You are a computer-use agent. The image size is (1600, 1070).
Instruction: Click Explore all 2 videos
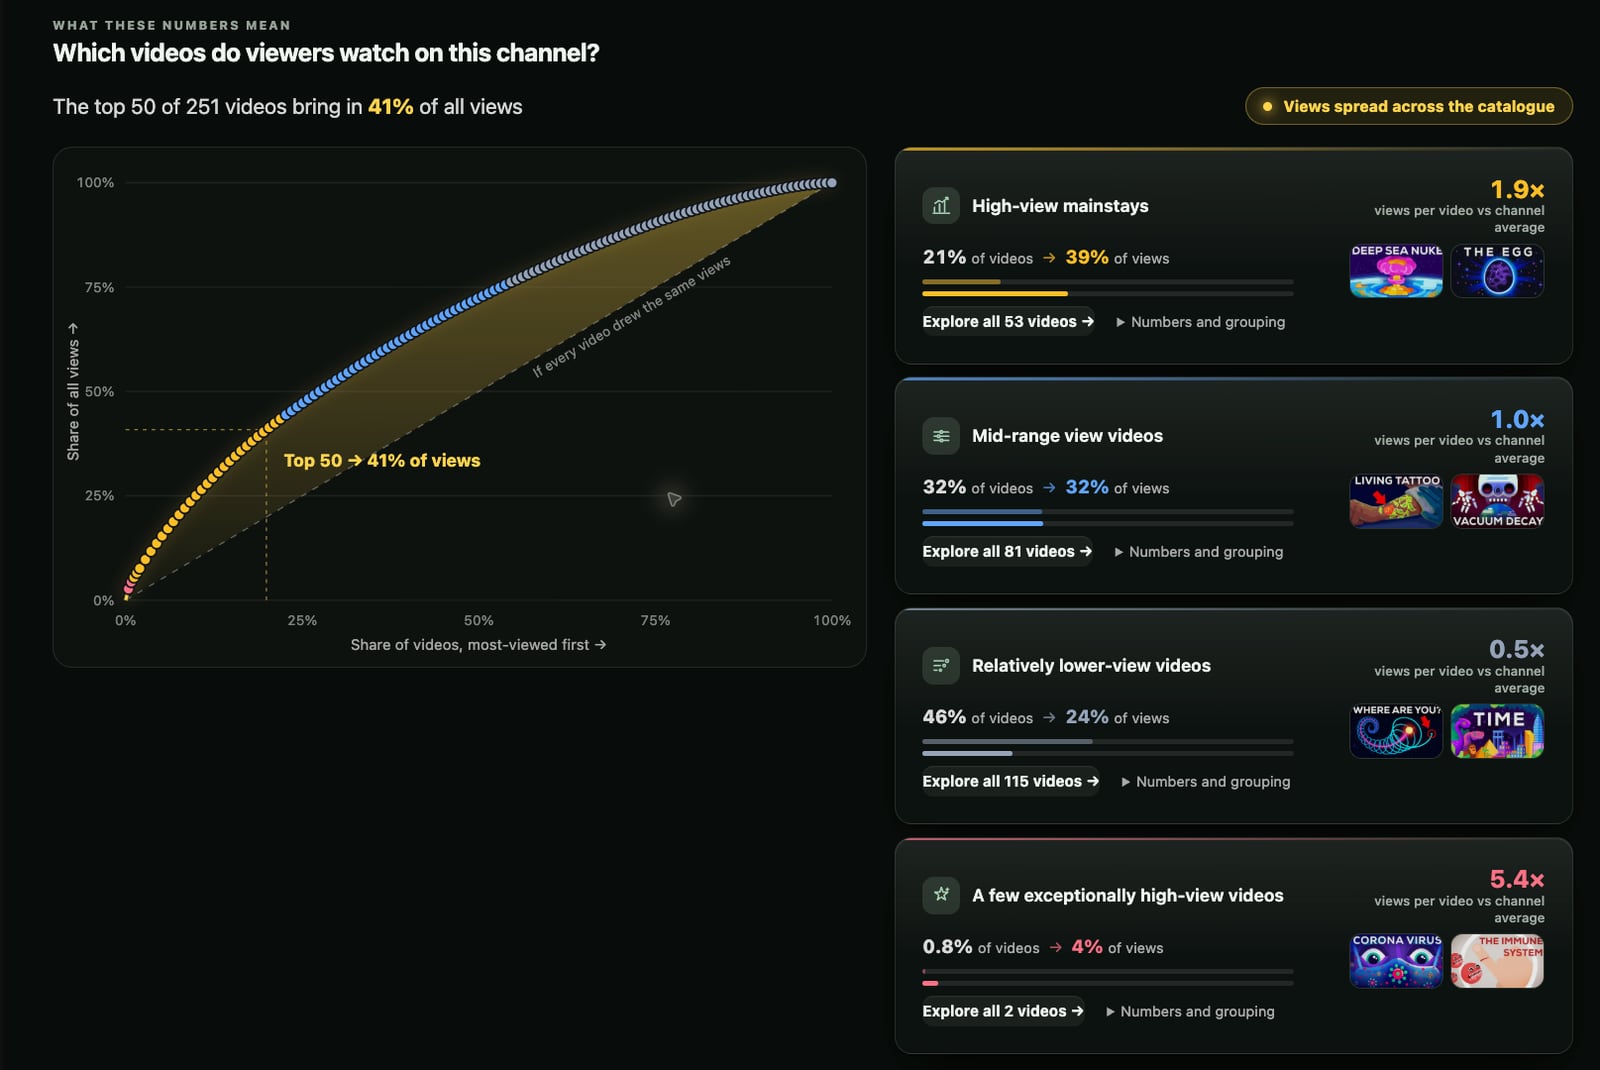[x=1003, y=1012]
